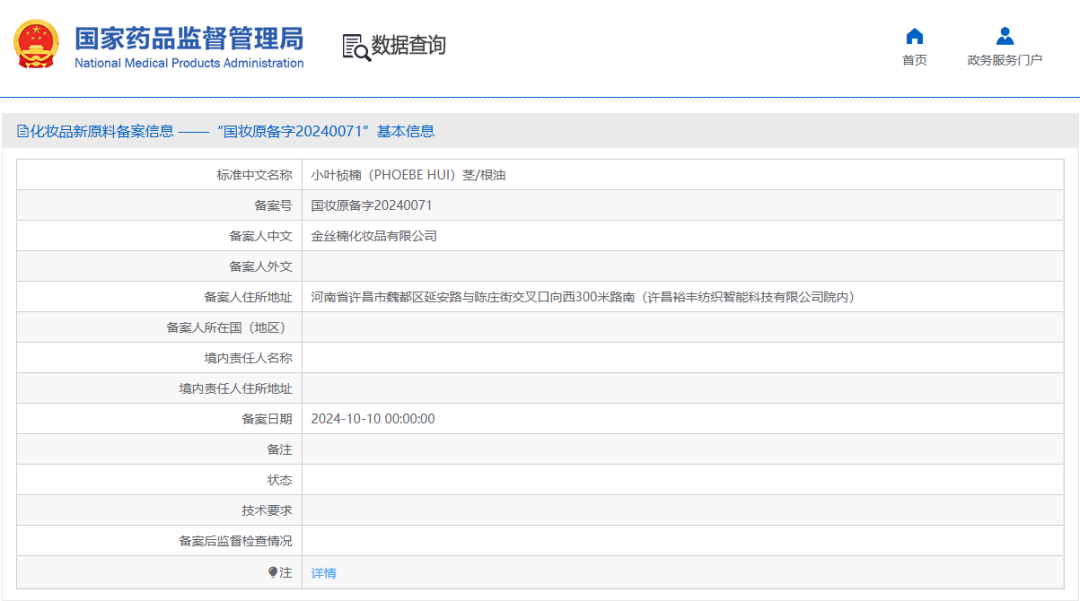
Task: Click the 首页 text label
Action: pos(915,61)
